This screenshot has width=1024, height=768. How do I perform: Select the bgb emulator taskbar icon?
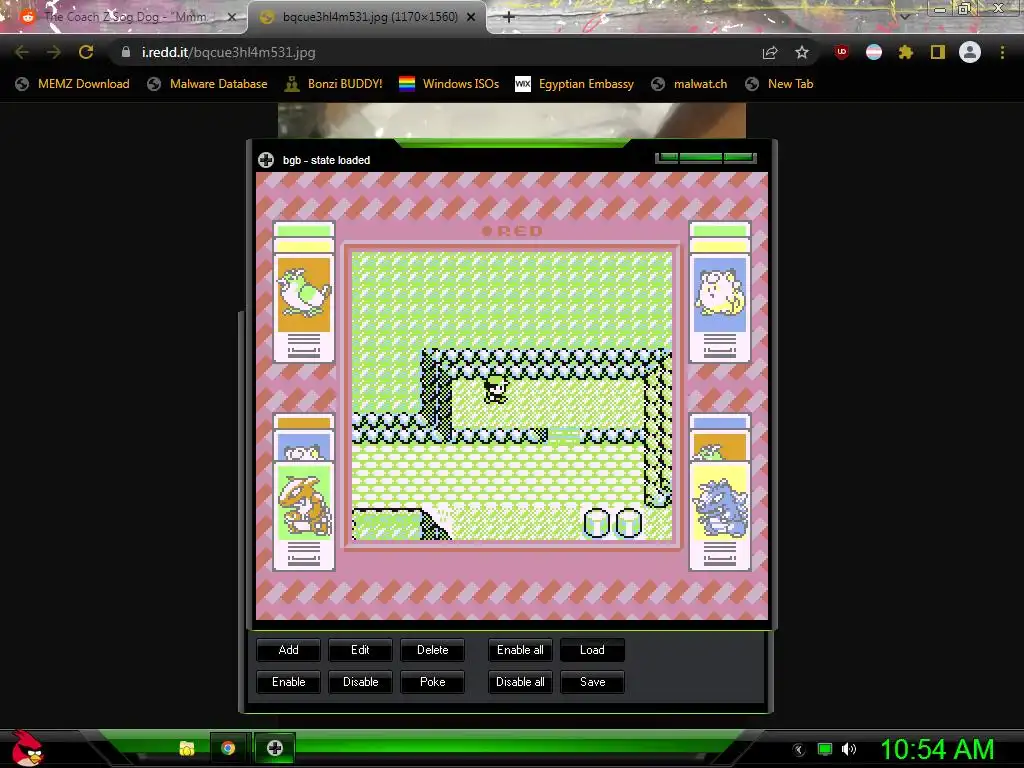pyautogui.click(x=274, y=748)
